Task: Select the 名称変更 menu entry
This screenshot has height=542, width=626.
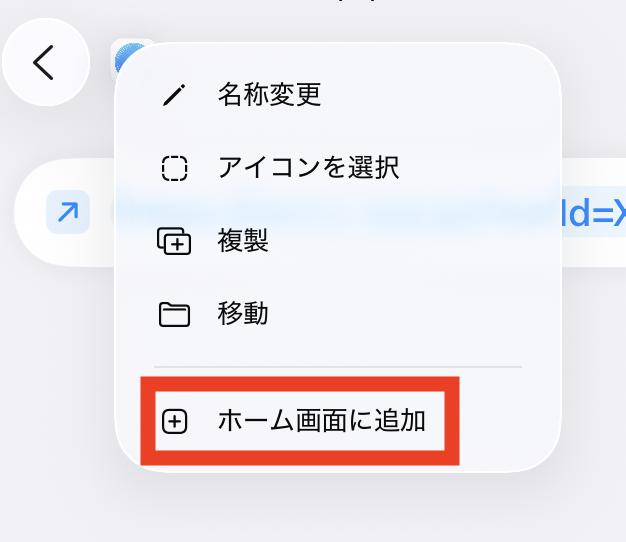Action: (x=338, y=95)
